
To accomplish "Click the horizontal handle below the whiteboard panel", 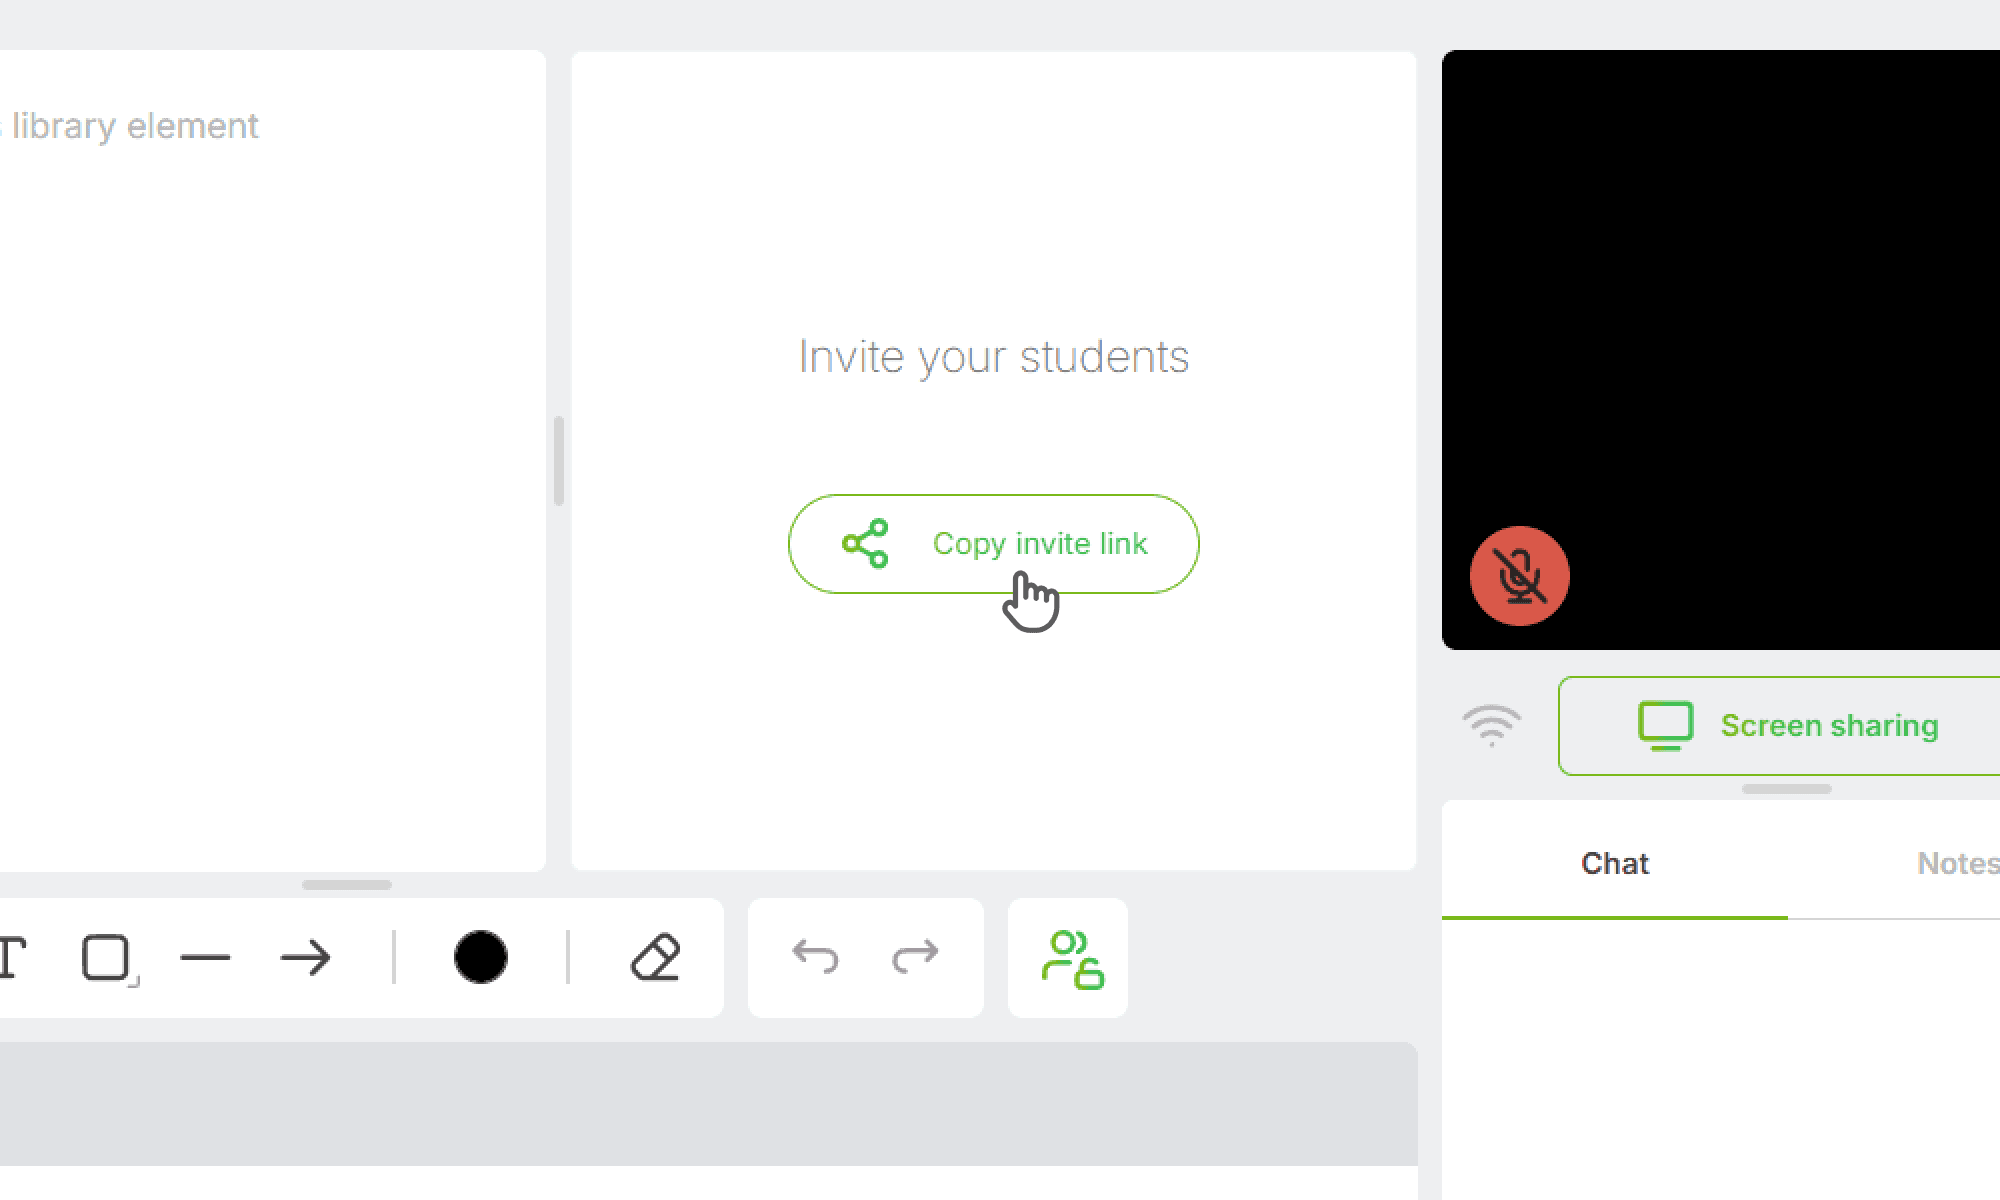I will pos(346,885).
